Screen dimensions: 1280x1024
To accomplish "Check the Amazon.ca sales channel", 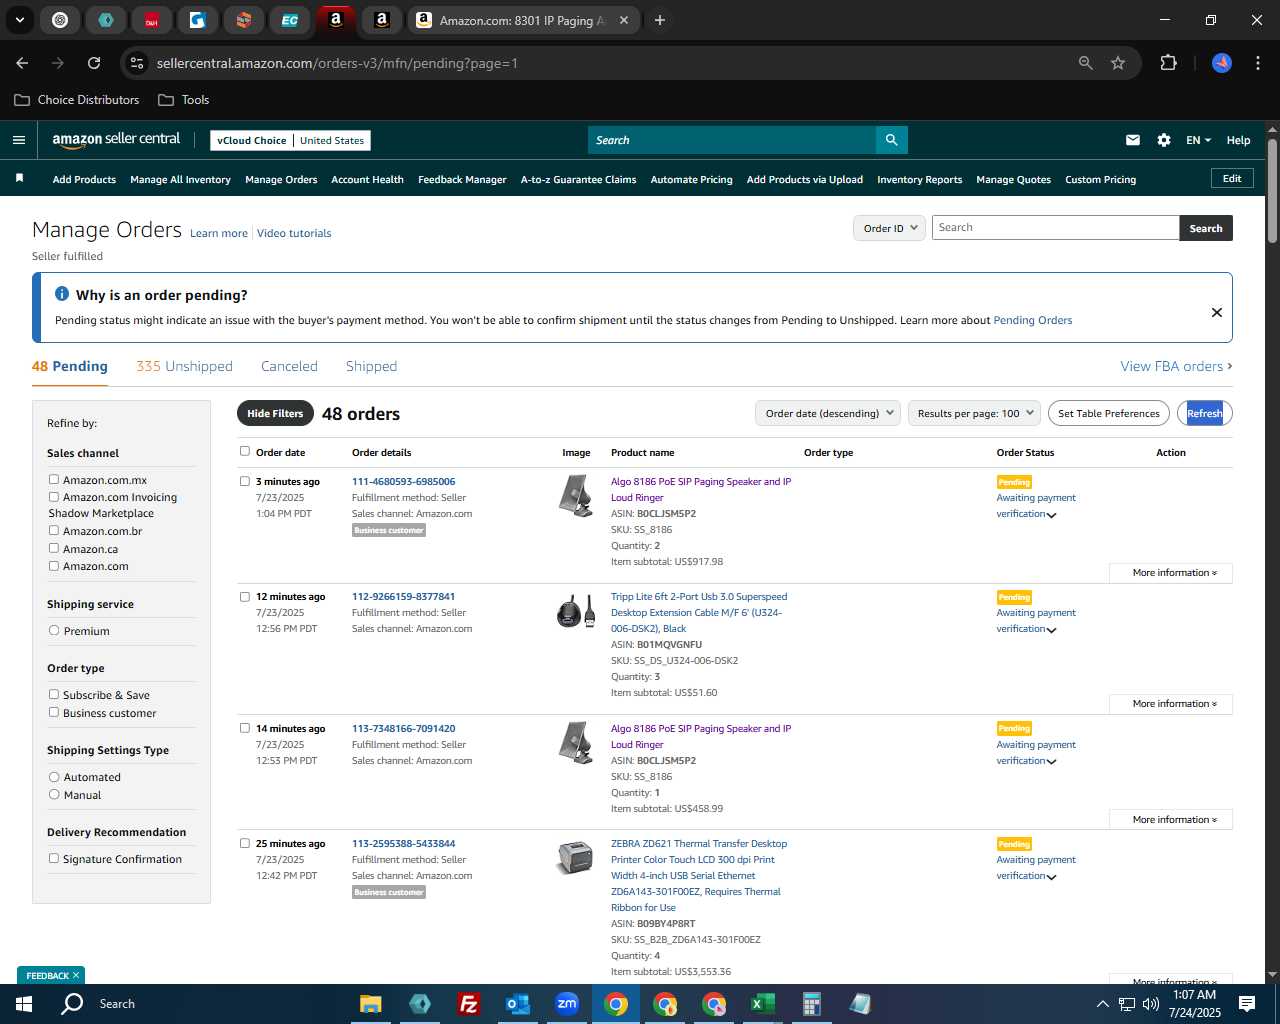I will [54, 548].
